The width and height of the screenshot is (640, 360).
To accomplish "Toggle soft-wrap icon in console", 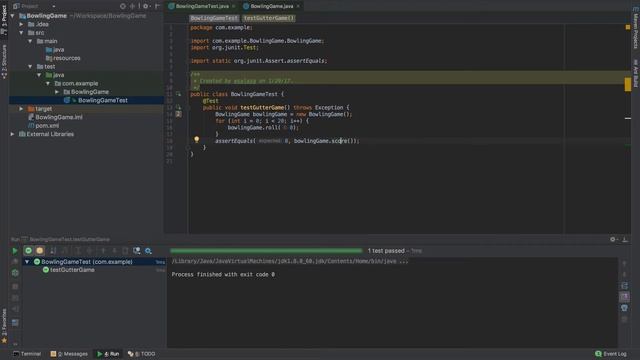I will (x=624, y=286).
